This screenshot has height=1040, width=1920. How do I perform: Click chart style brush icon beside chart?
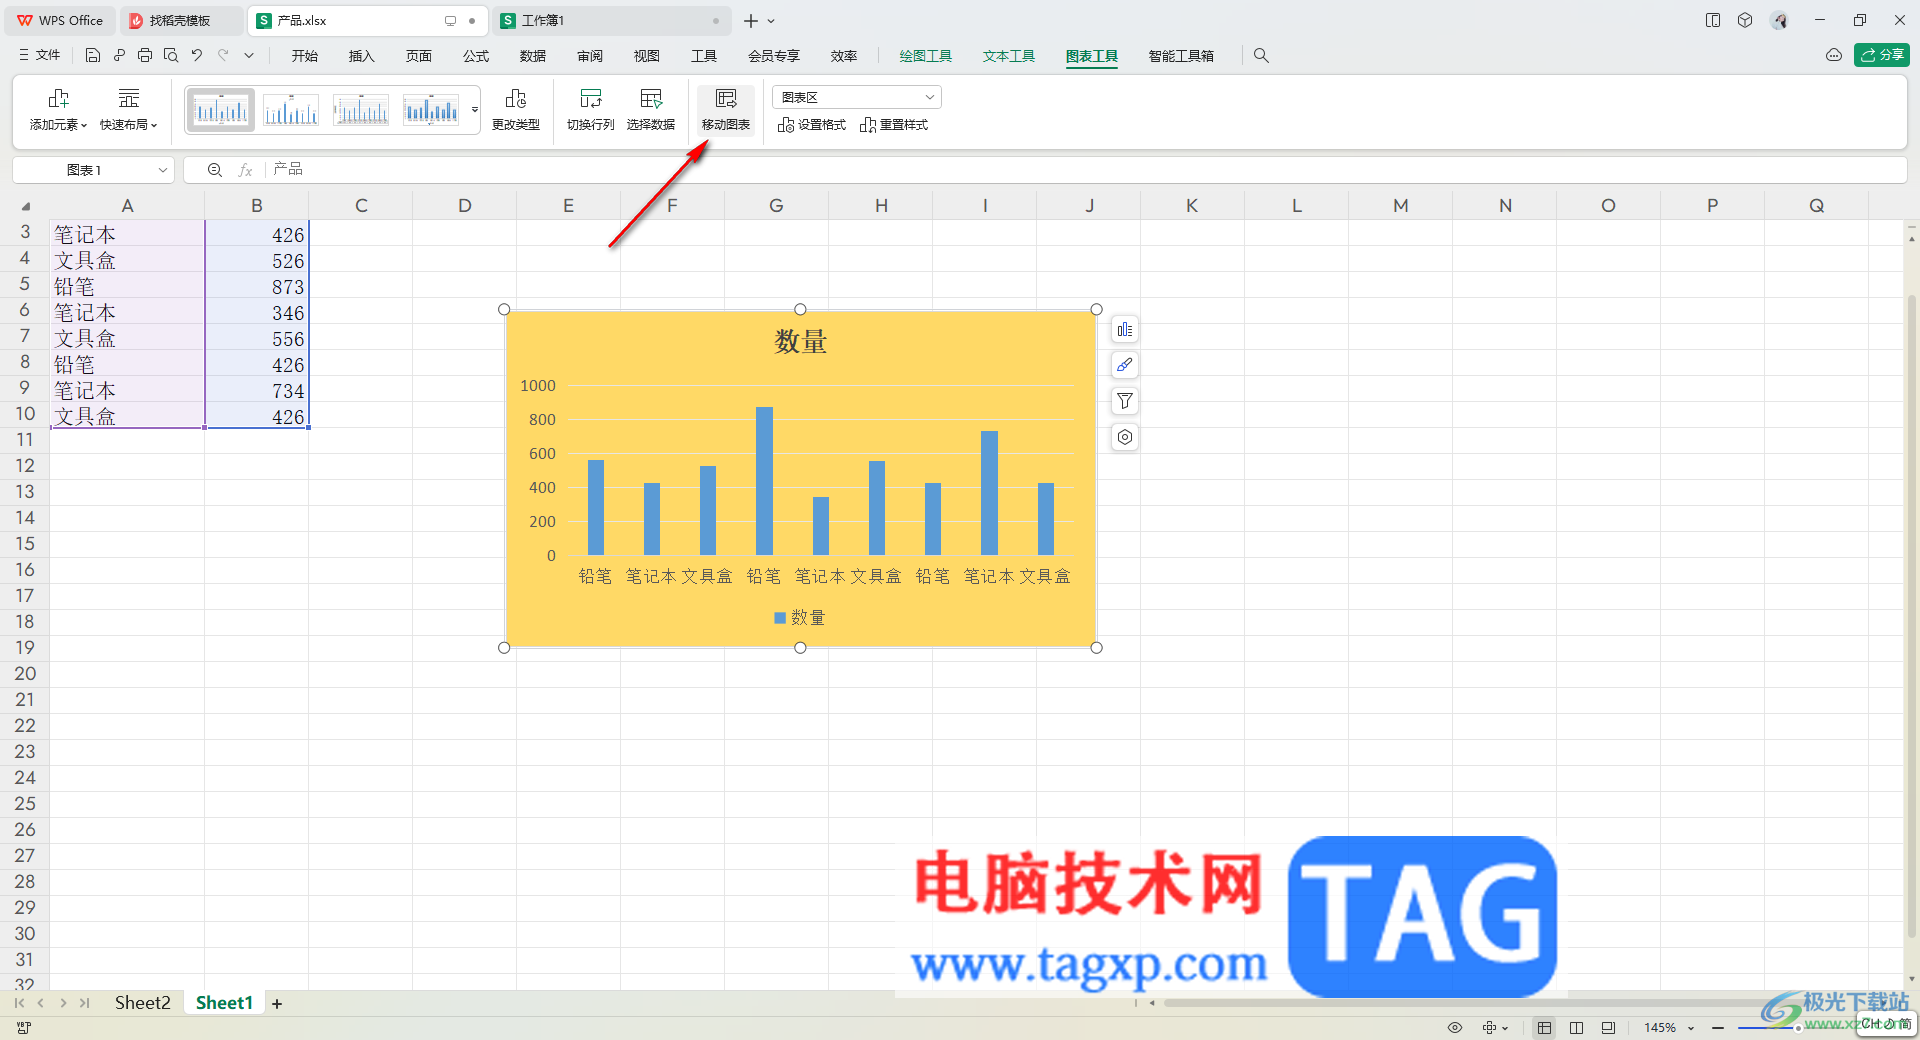coord(1125,365)
